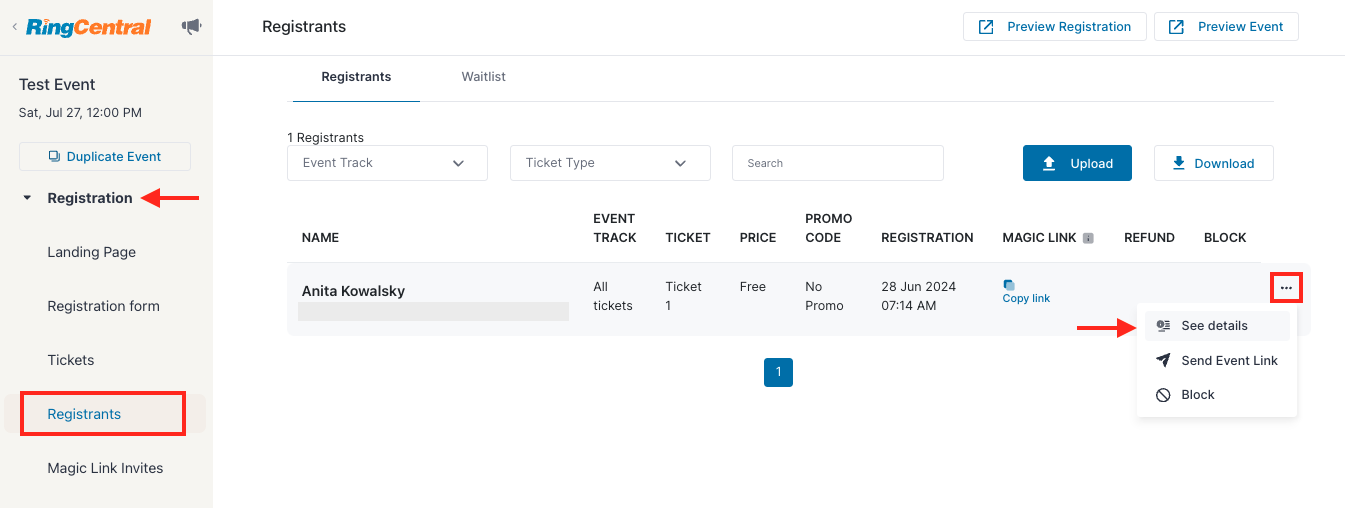Click the copy link icon for Anita

1009,285
